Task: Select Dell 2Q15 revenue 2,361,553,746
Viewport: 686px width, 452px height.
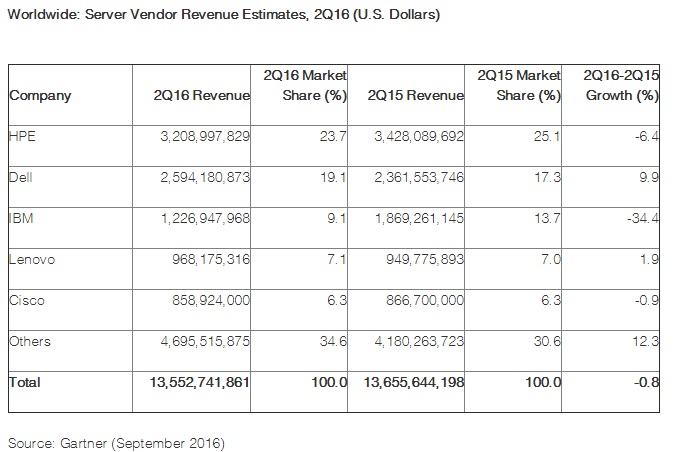Action: coord(419,178)
